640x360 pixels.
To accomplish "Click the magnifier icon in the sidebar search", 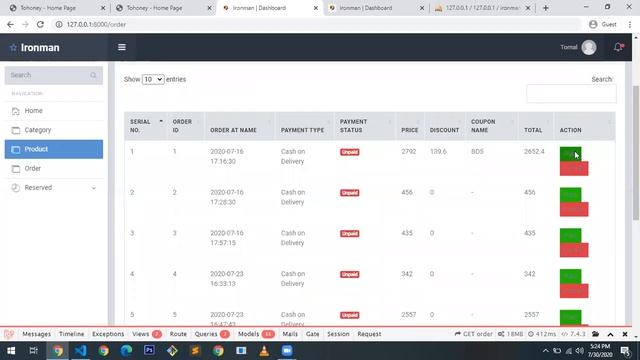I will coord(93,75).
